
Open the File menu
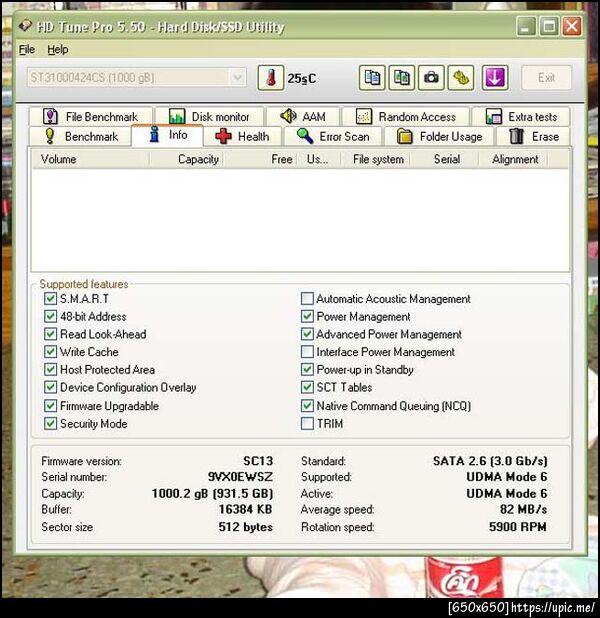point(27,49)
